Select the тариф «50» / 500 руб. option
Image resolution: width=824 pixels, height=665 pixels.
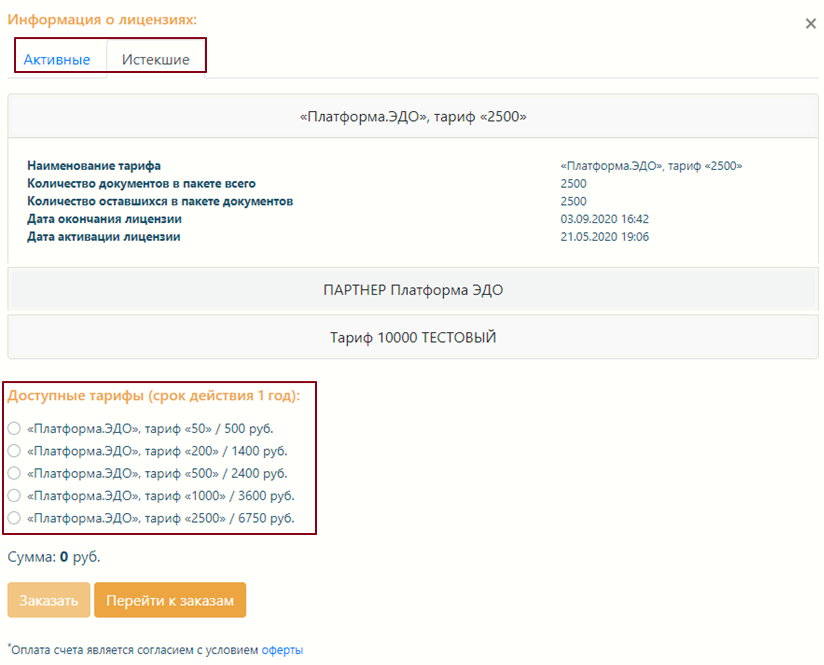click(x=14, y=428)
